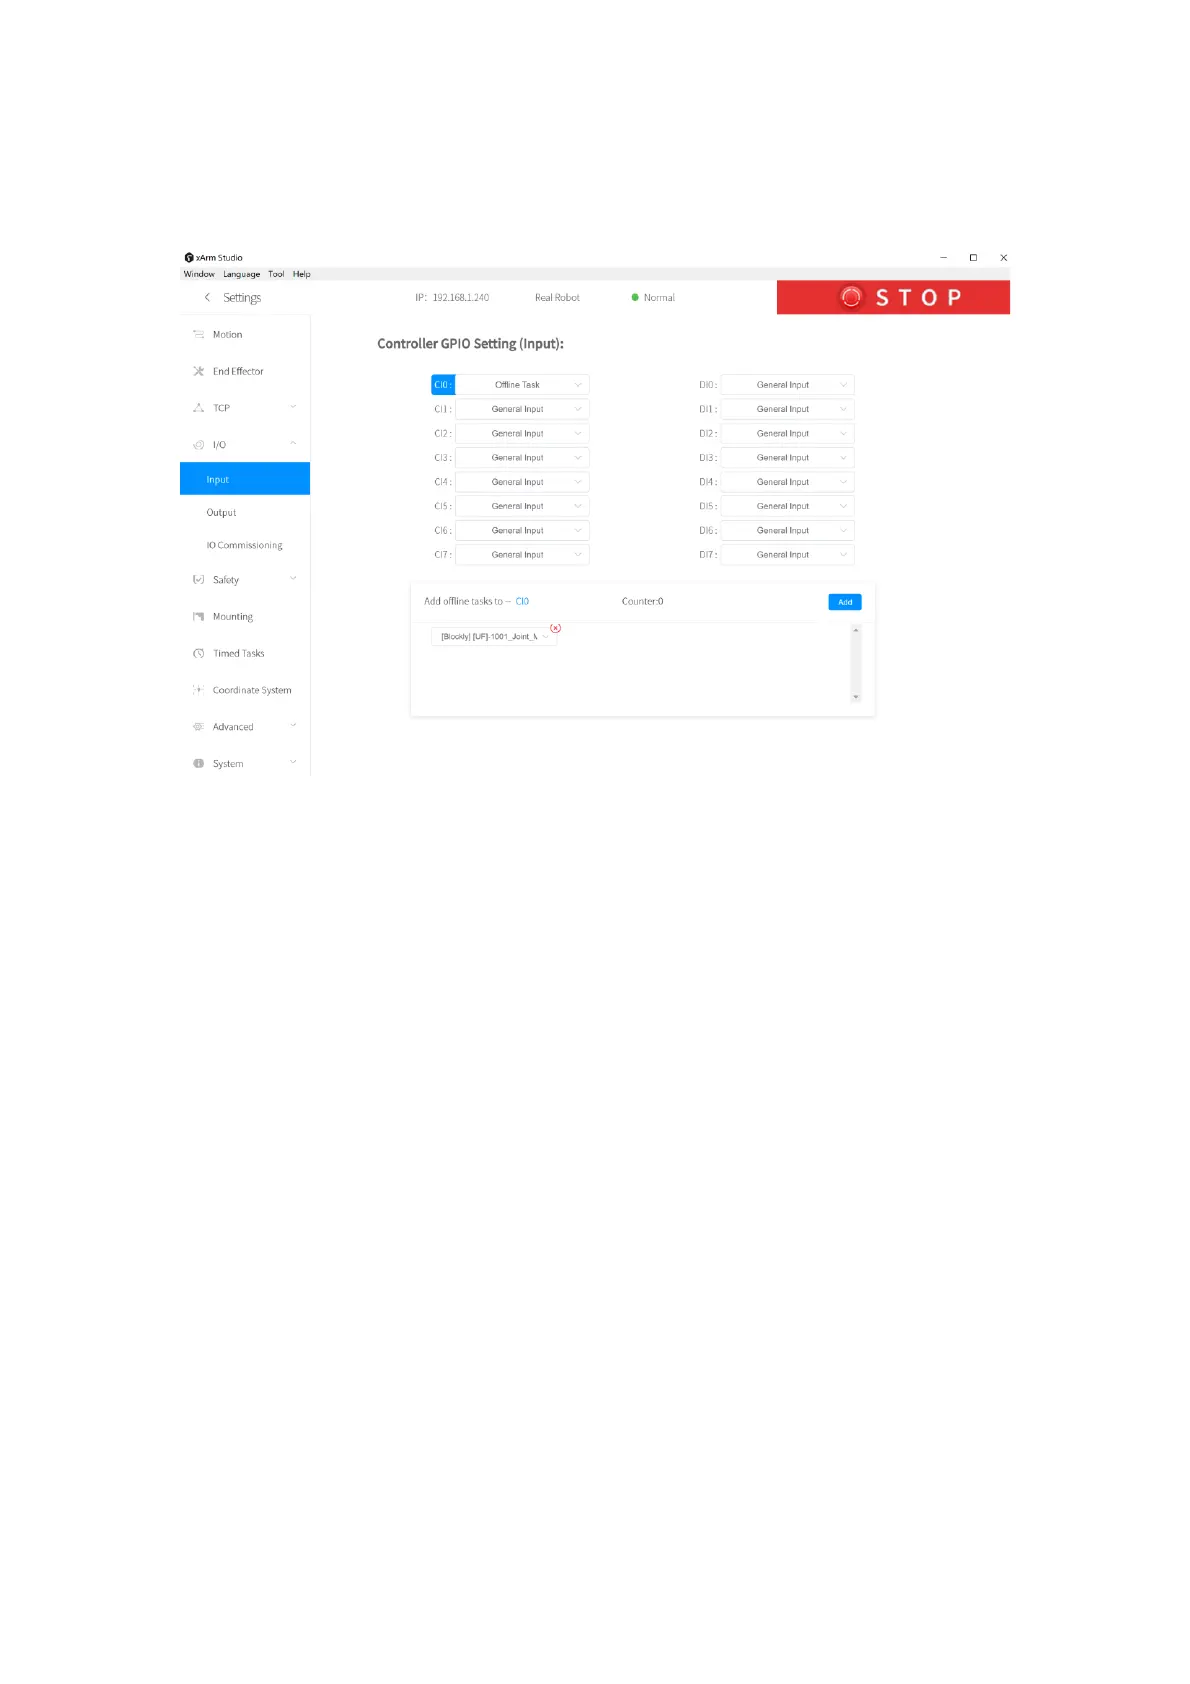
Task: Click the highlighted CI0 label
Action: (443, 385)
